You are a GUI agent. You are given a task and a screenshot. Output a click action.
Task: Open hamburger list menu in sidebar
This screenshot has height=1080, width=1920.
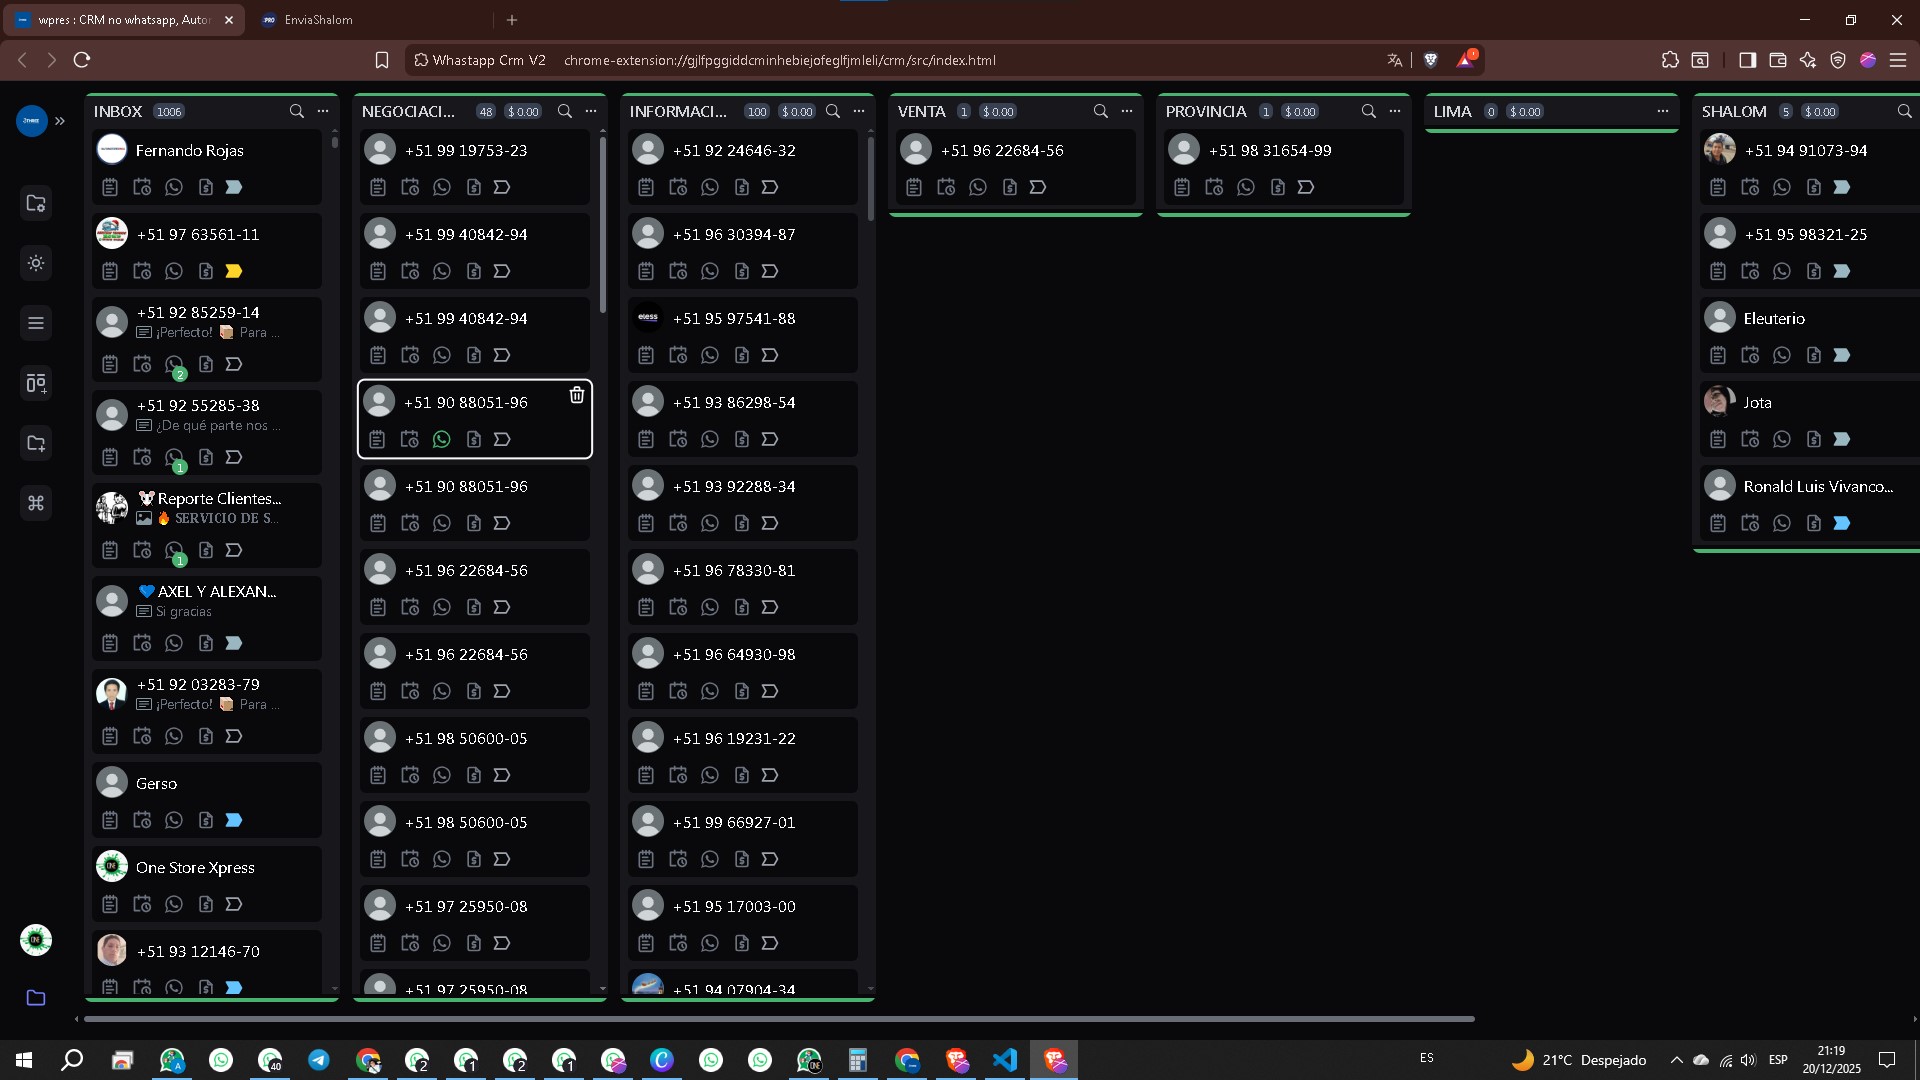(x=36, y=323)
